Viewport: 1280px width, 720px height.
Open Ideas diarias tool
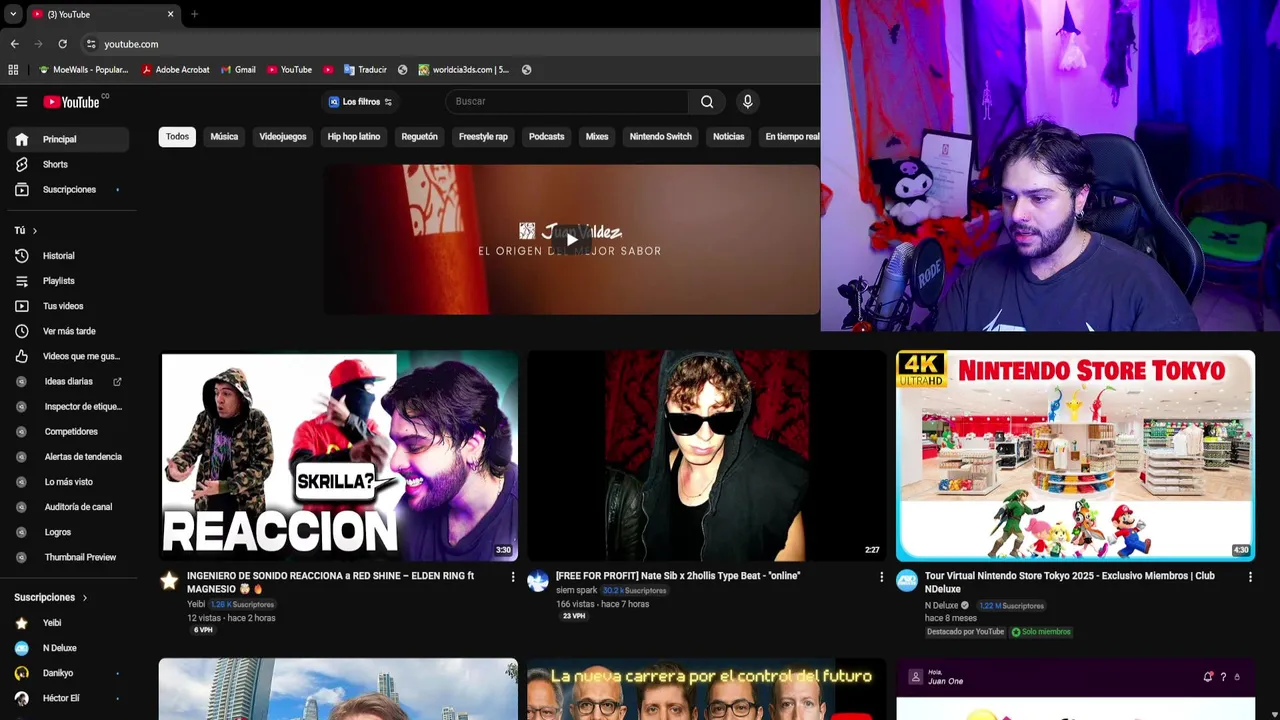[68, 381]
